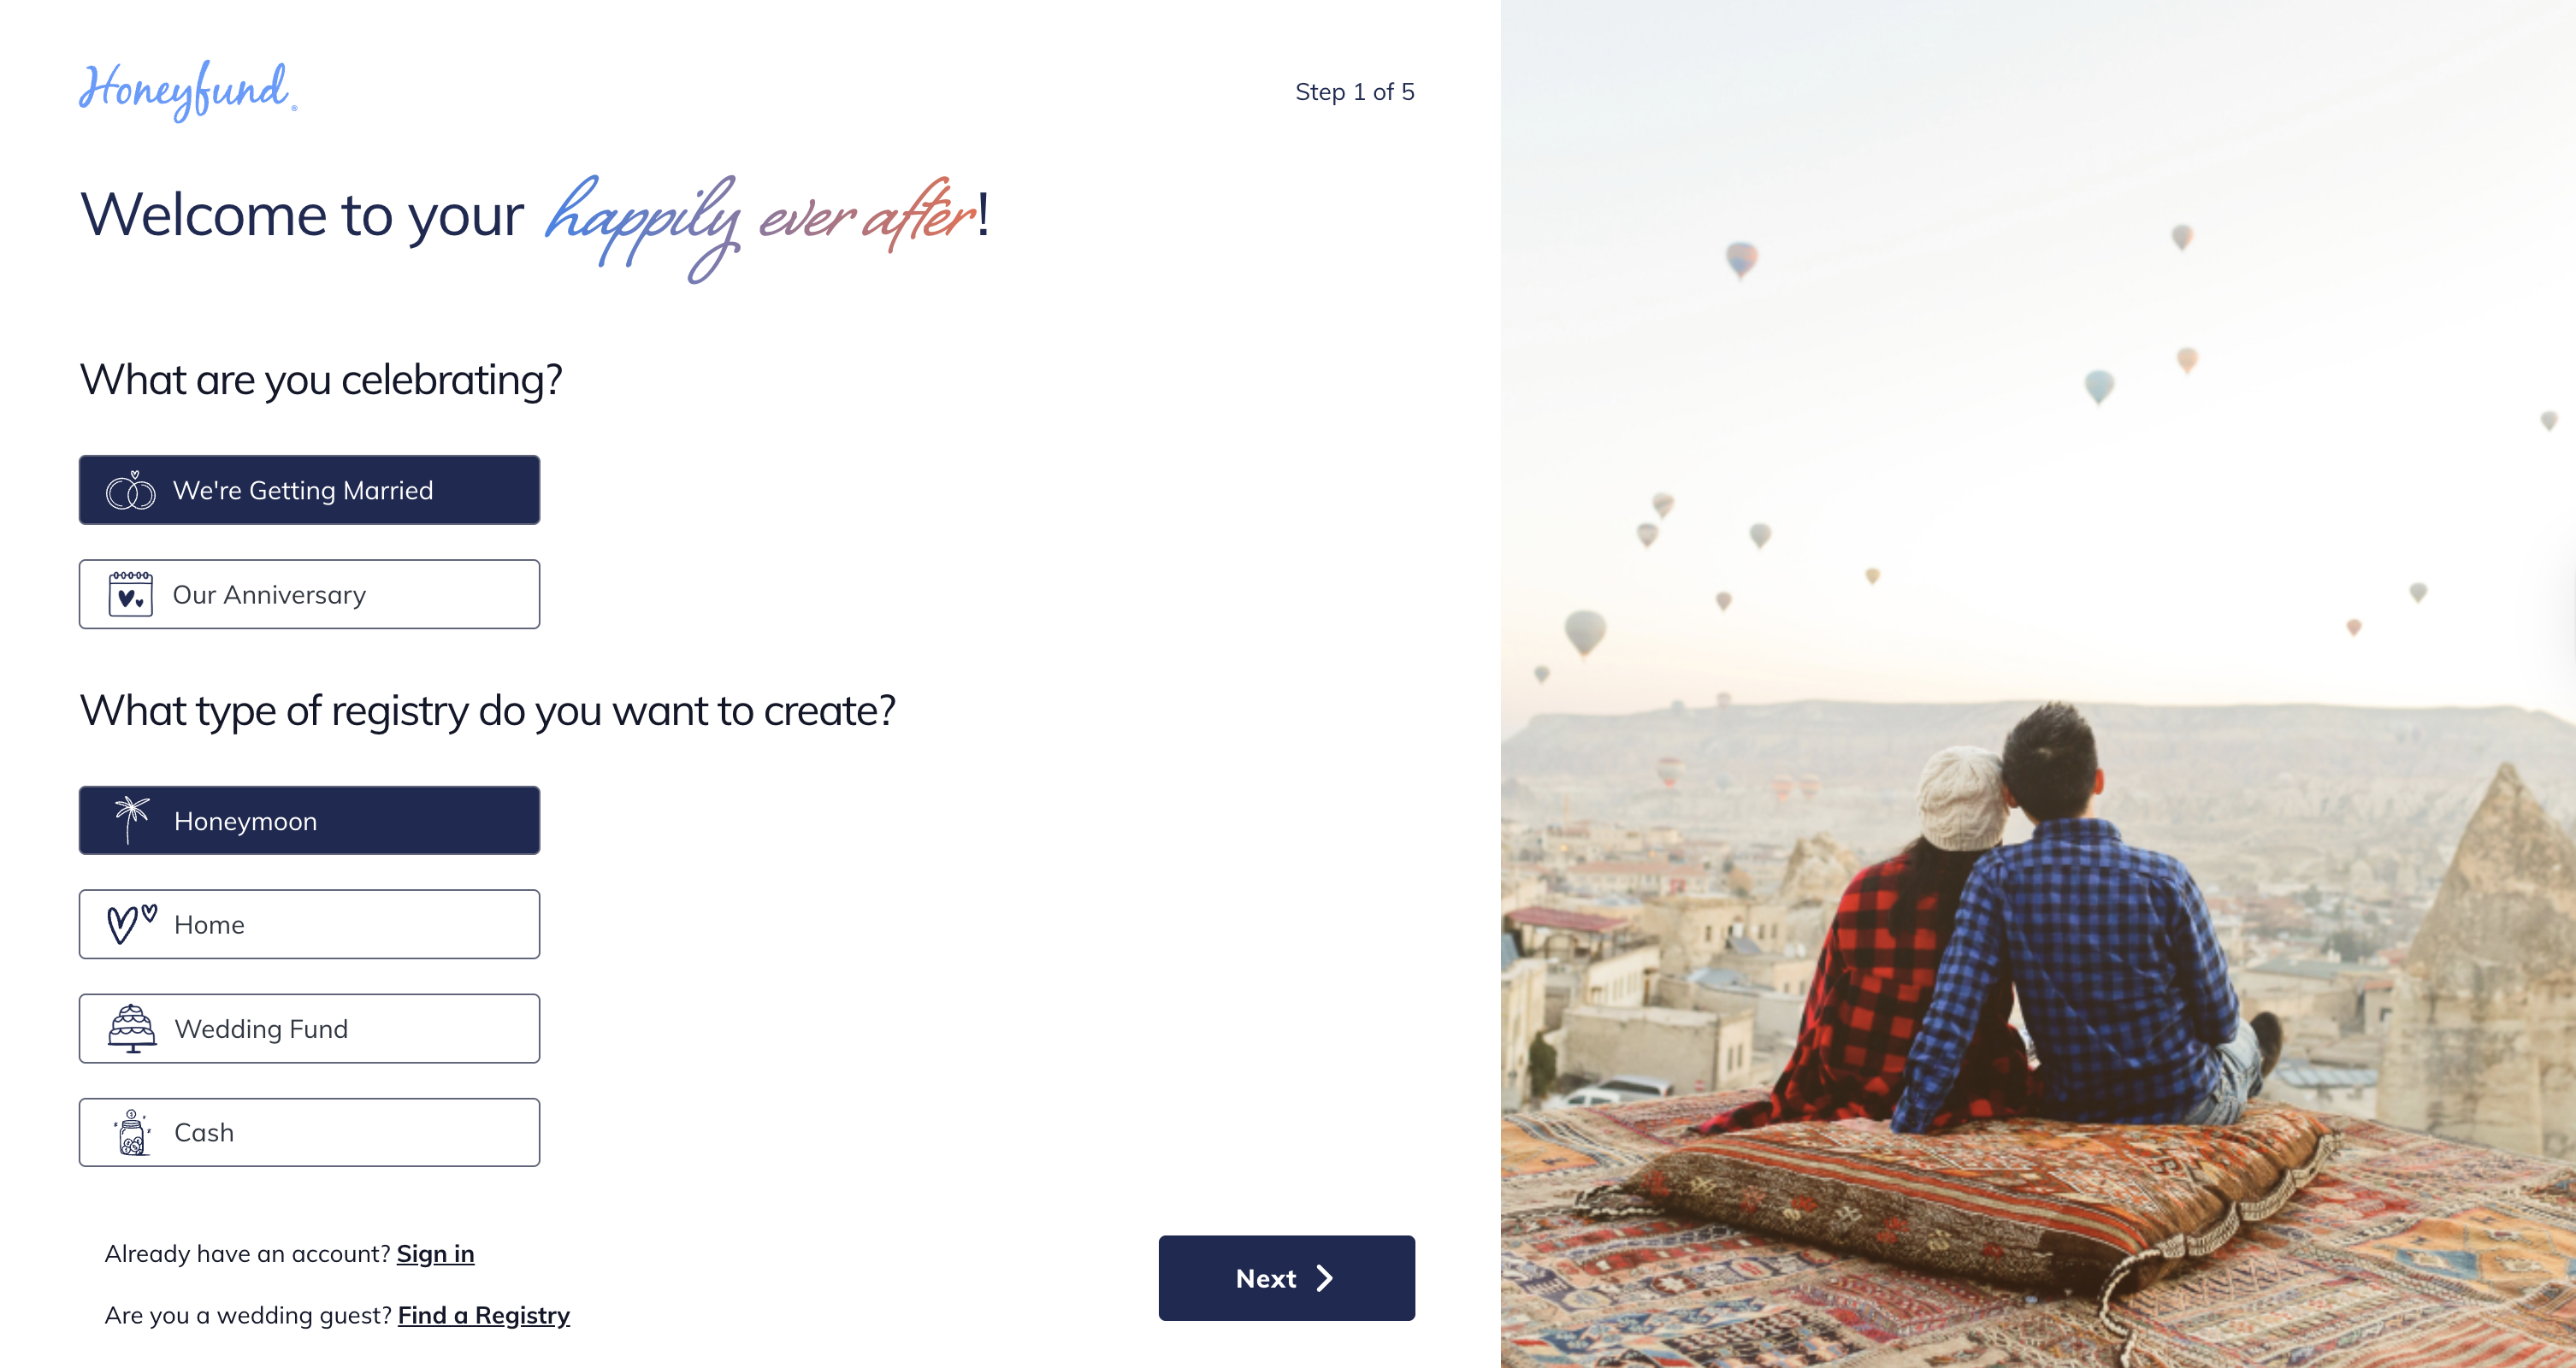Click the Step 1 of 5 indicator
The height and width of the screenshot is (1368, 2576).
coord(1355,92)
